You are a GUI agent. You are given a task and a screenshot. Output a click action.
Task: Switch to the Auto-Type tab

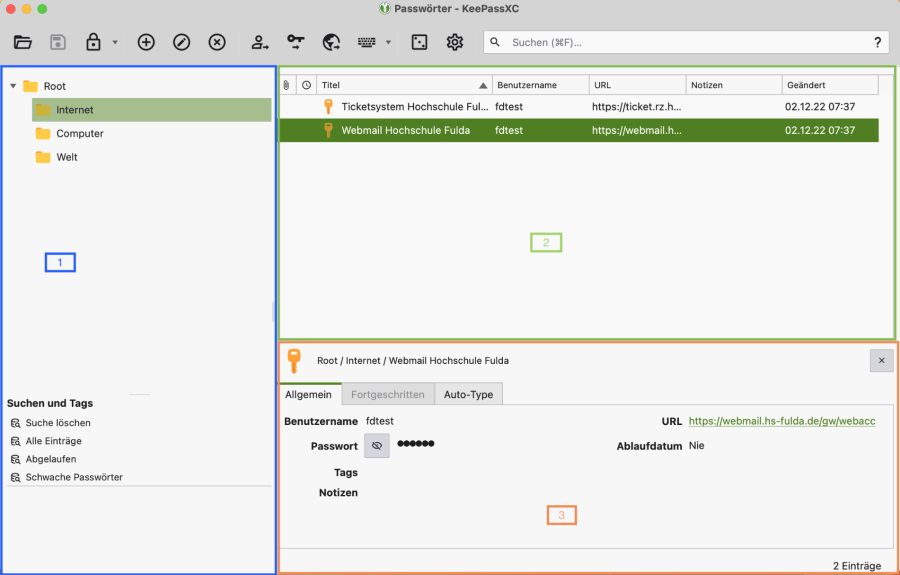468,394
